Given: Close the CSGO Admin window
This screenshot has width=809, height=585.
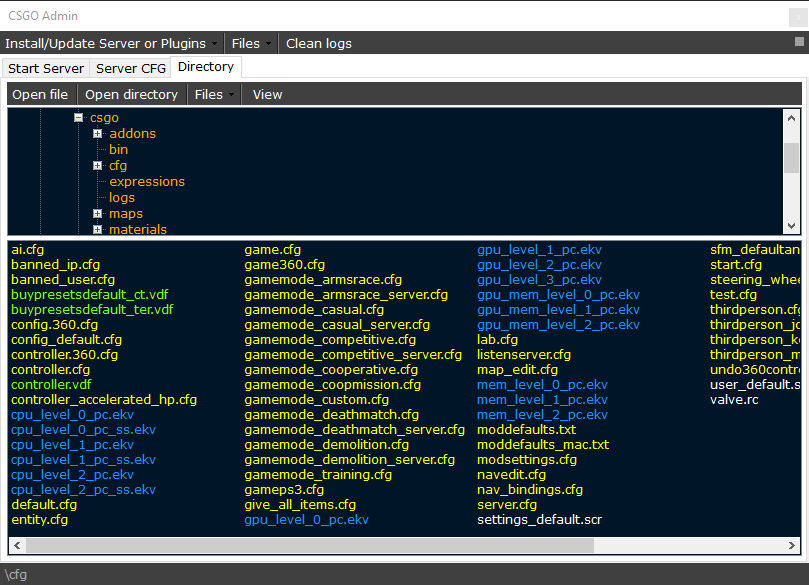Looking at the screenshot, I should [x=798, y=17].
